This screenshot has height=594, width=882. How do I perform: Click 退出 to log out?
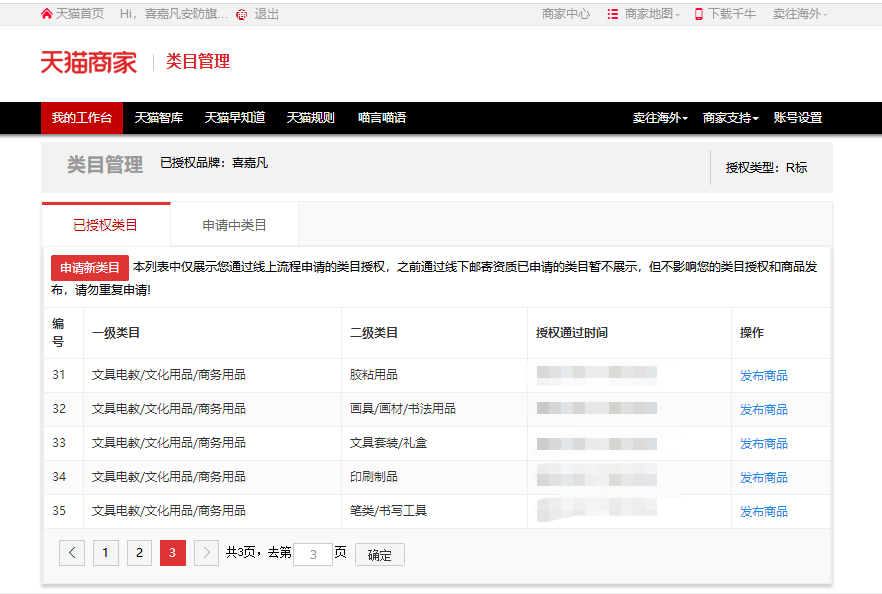pos(267,14)
